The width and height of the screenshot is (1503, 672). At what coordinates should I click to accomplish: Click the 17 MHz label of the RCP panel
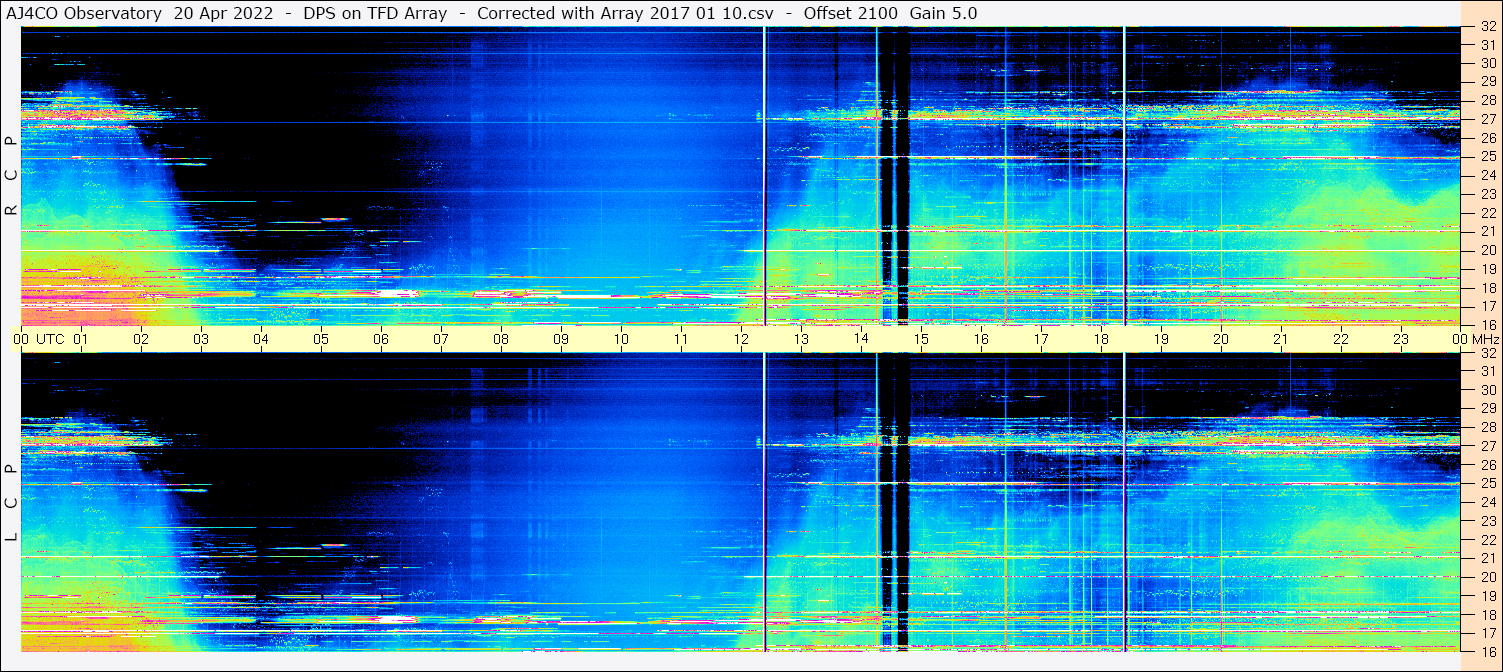pyautogui.click(x=1488, y=306)
